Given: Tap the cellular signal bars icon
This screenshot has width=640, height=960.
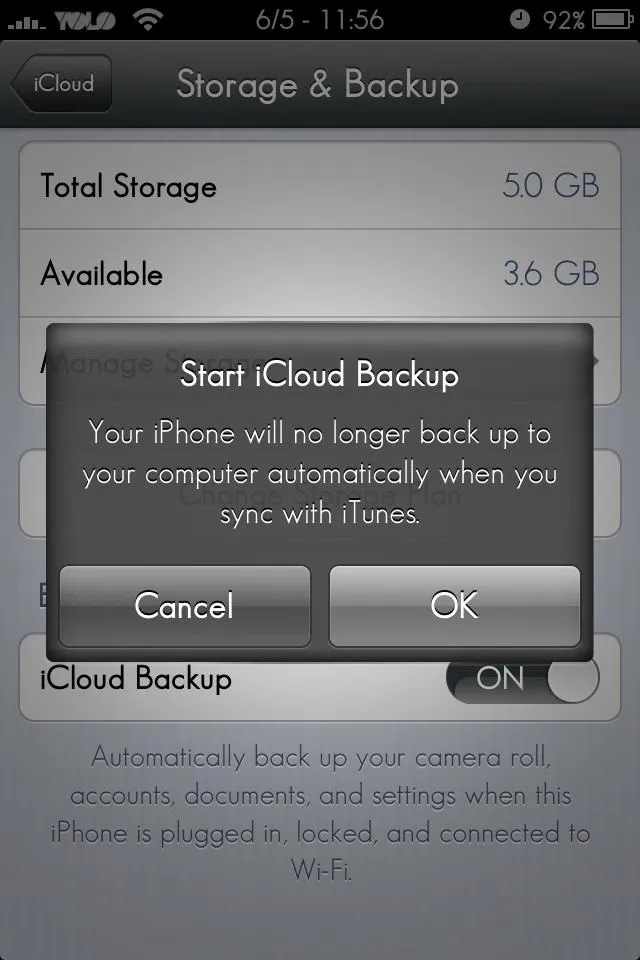Looking at the screenshot, I should point(26,23).
